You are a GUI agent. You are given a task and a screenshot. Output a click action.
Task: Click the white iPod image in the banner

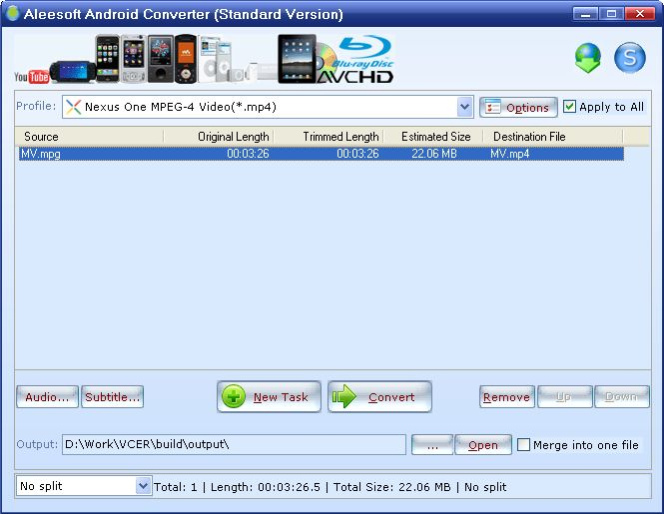point(209,59)
